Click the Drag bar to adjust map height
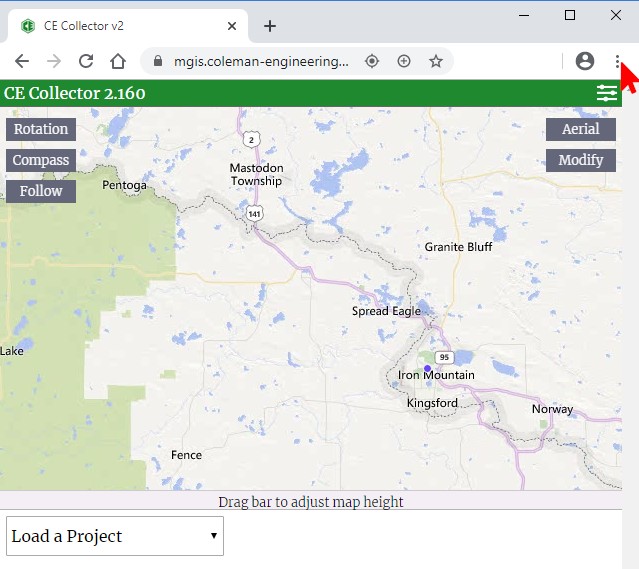Image resolution: width=639 pixels, height=569 pixels. click(x=311, y=501)
